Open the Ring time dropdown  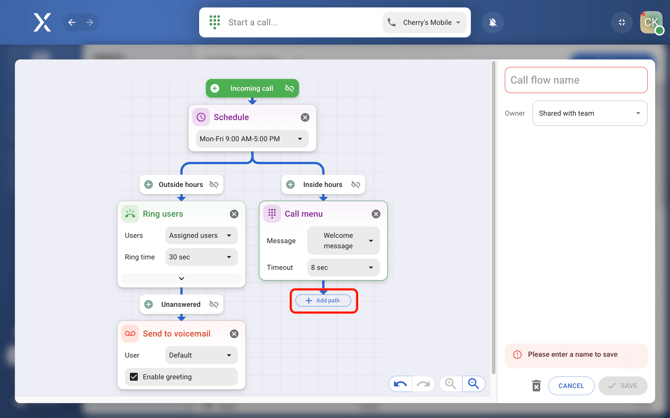point(201,257)
